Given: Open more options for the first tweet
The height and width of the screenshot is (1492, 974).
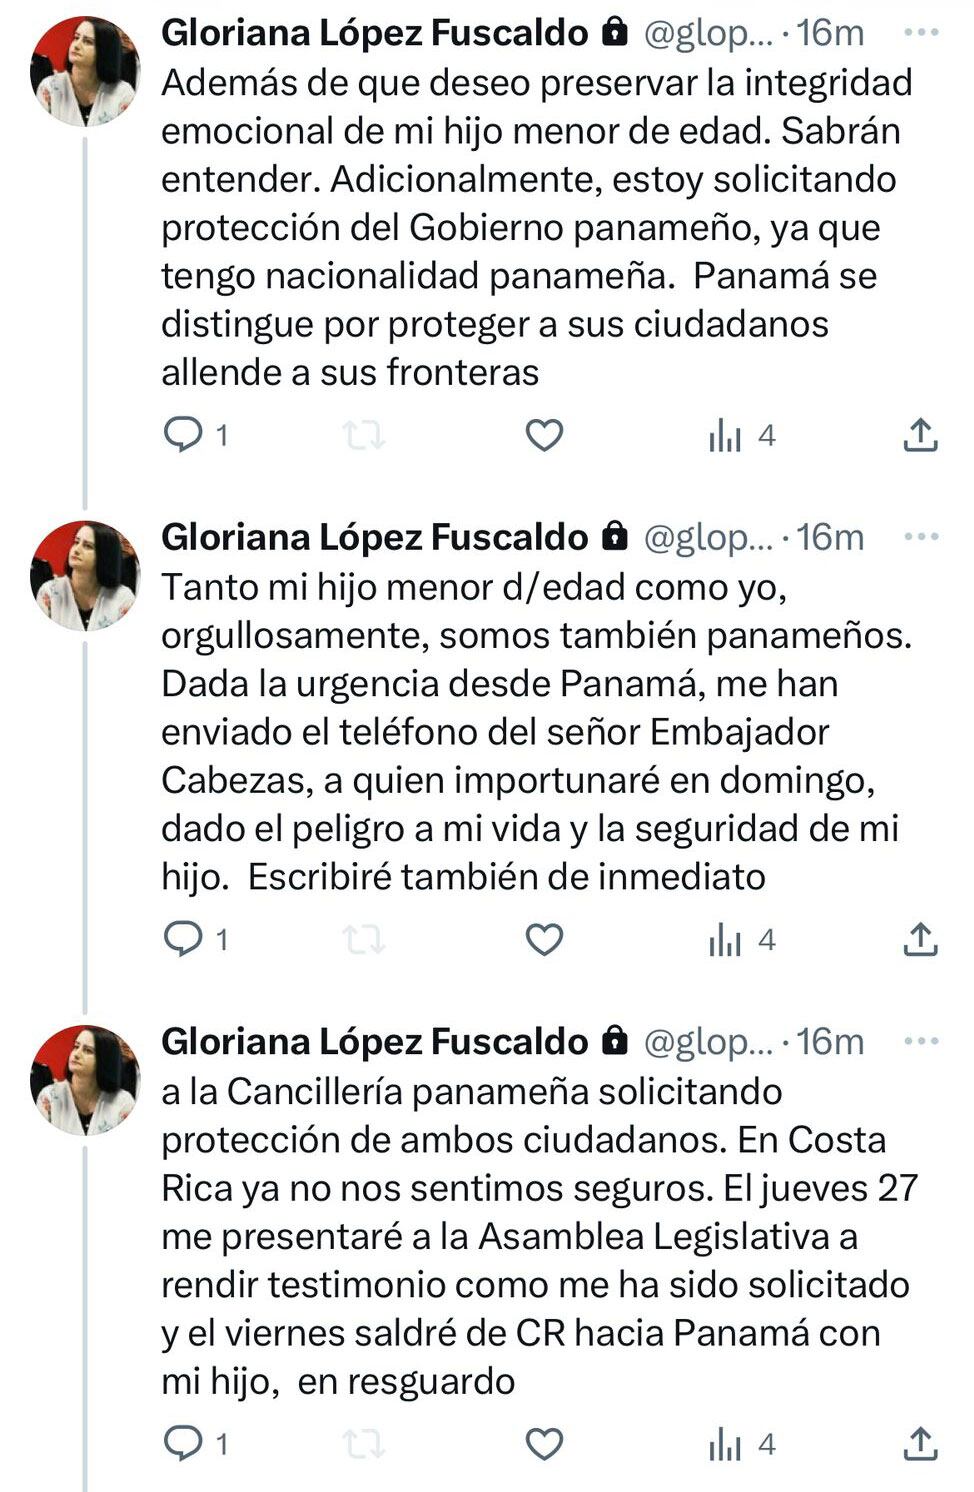Looking at the screenshot, I should point(920,33).
